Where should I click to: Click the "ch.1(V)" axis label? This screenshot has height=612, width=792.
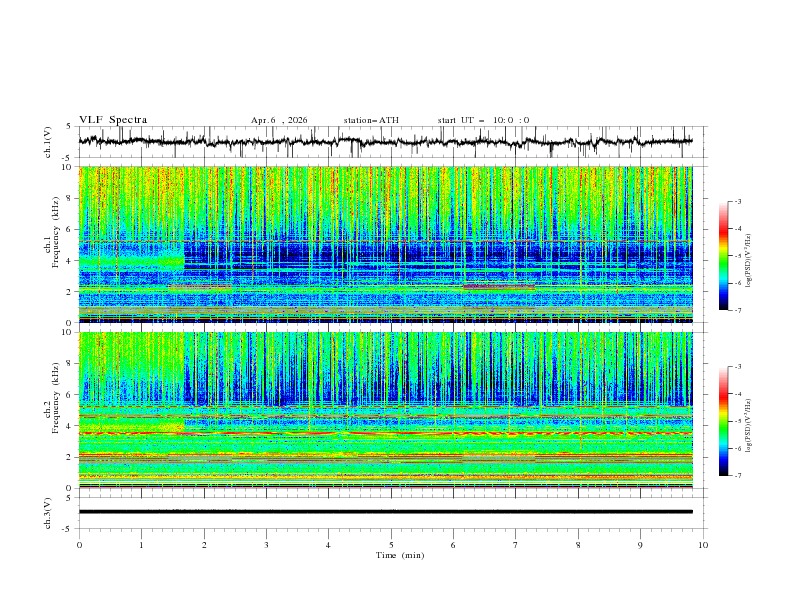[48, 142]
